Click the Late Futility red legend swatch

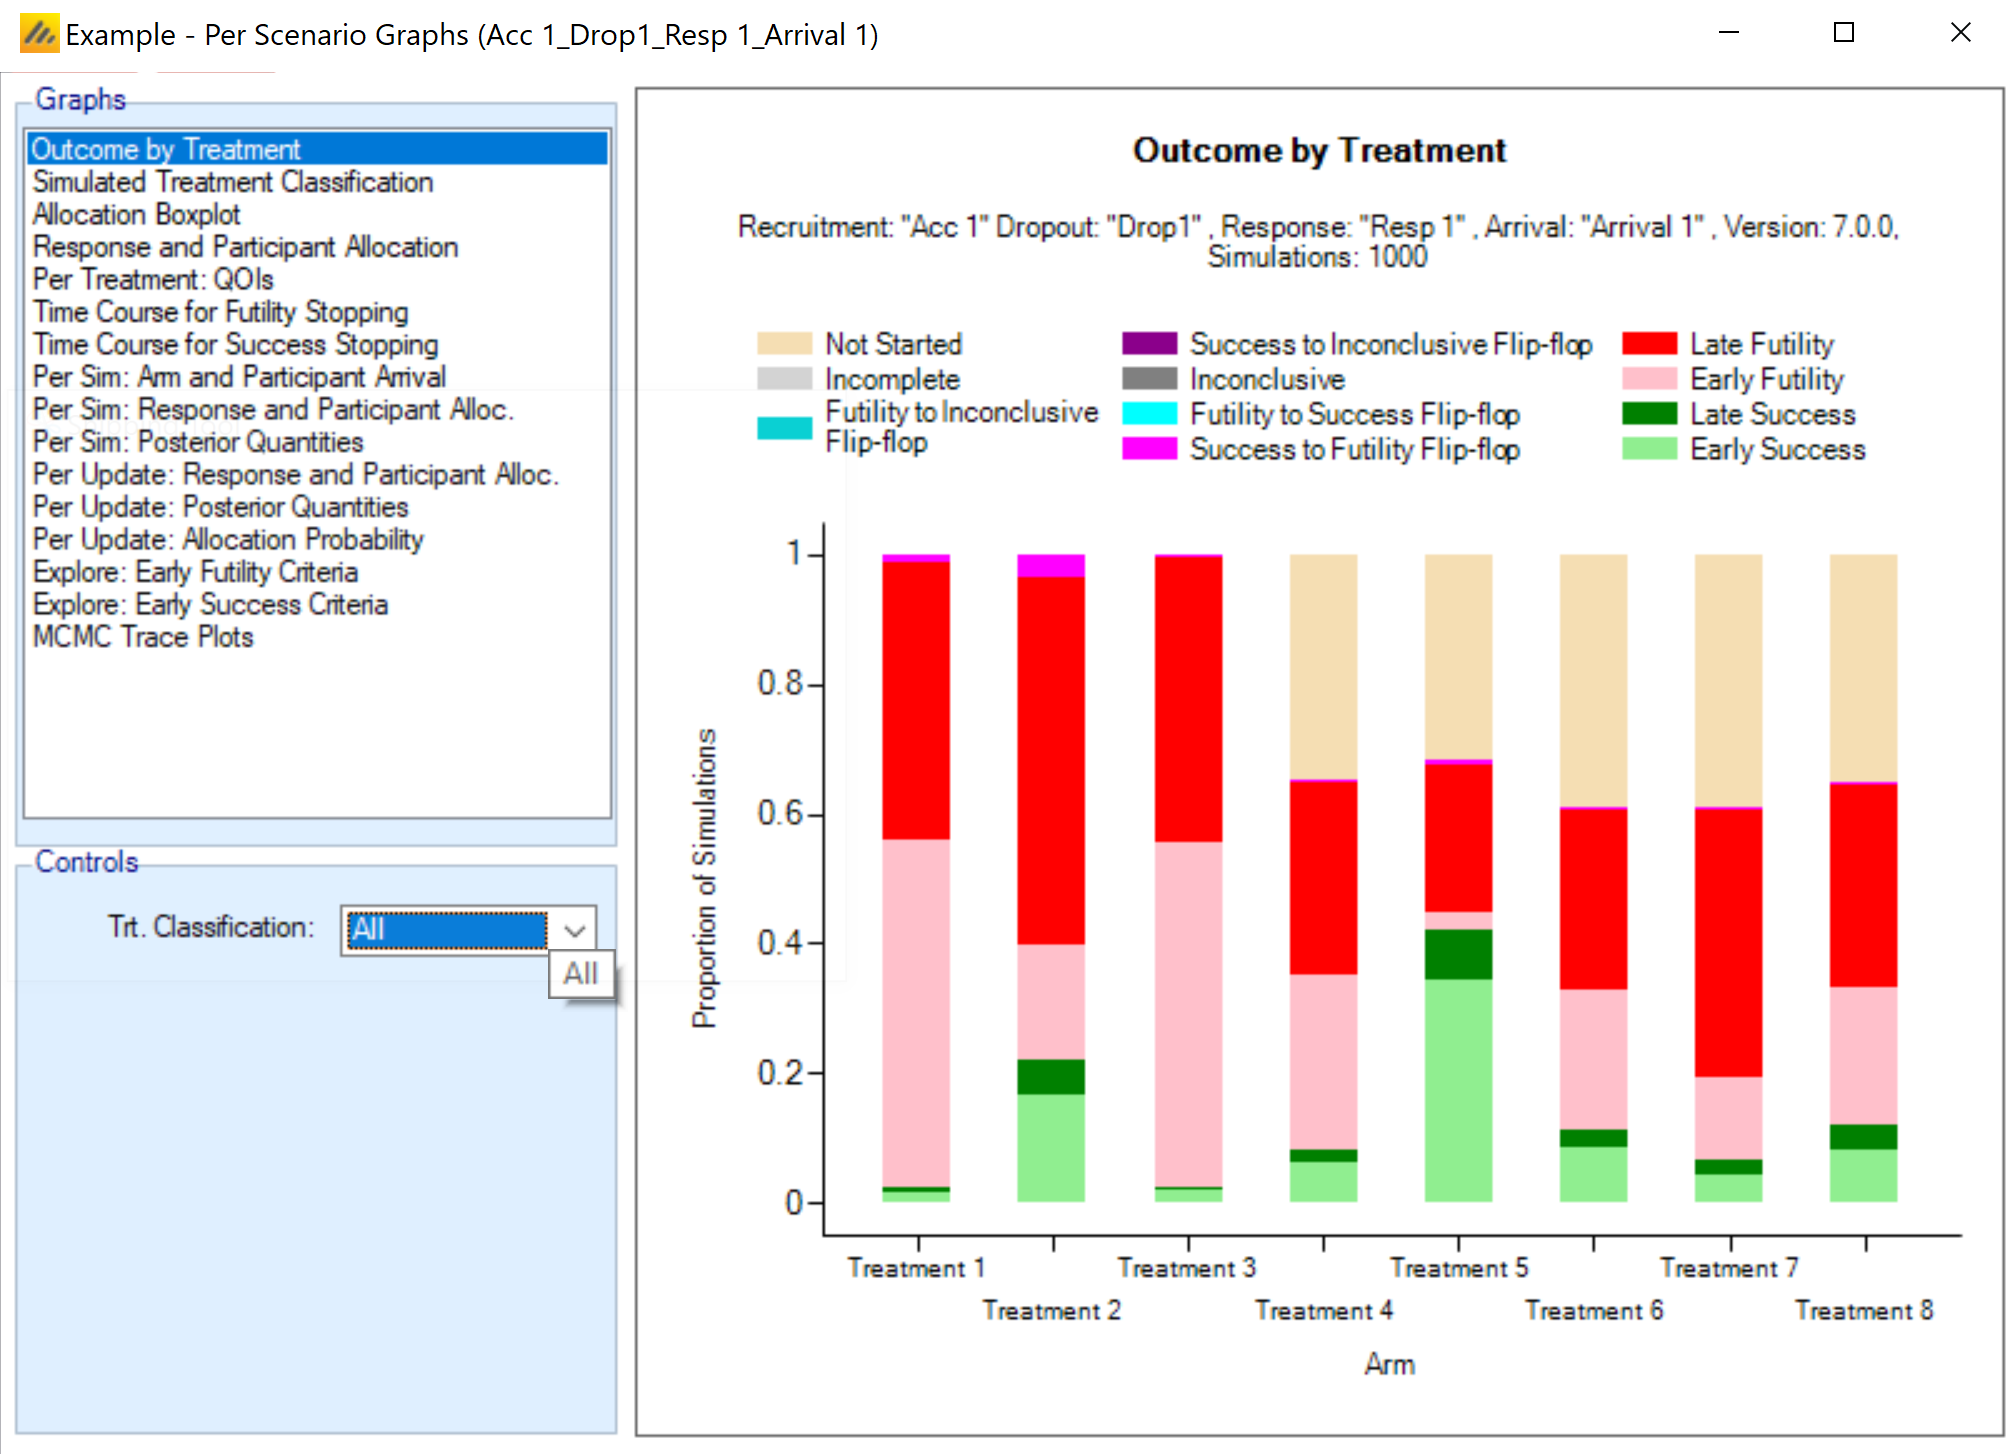pyautogui.click(x=1649, y=344)
